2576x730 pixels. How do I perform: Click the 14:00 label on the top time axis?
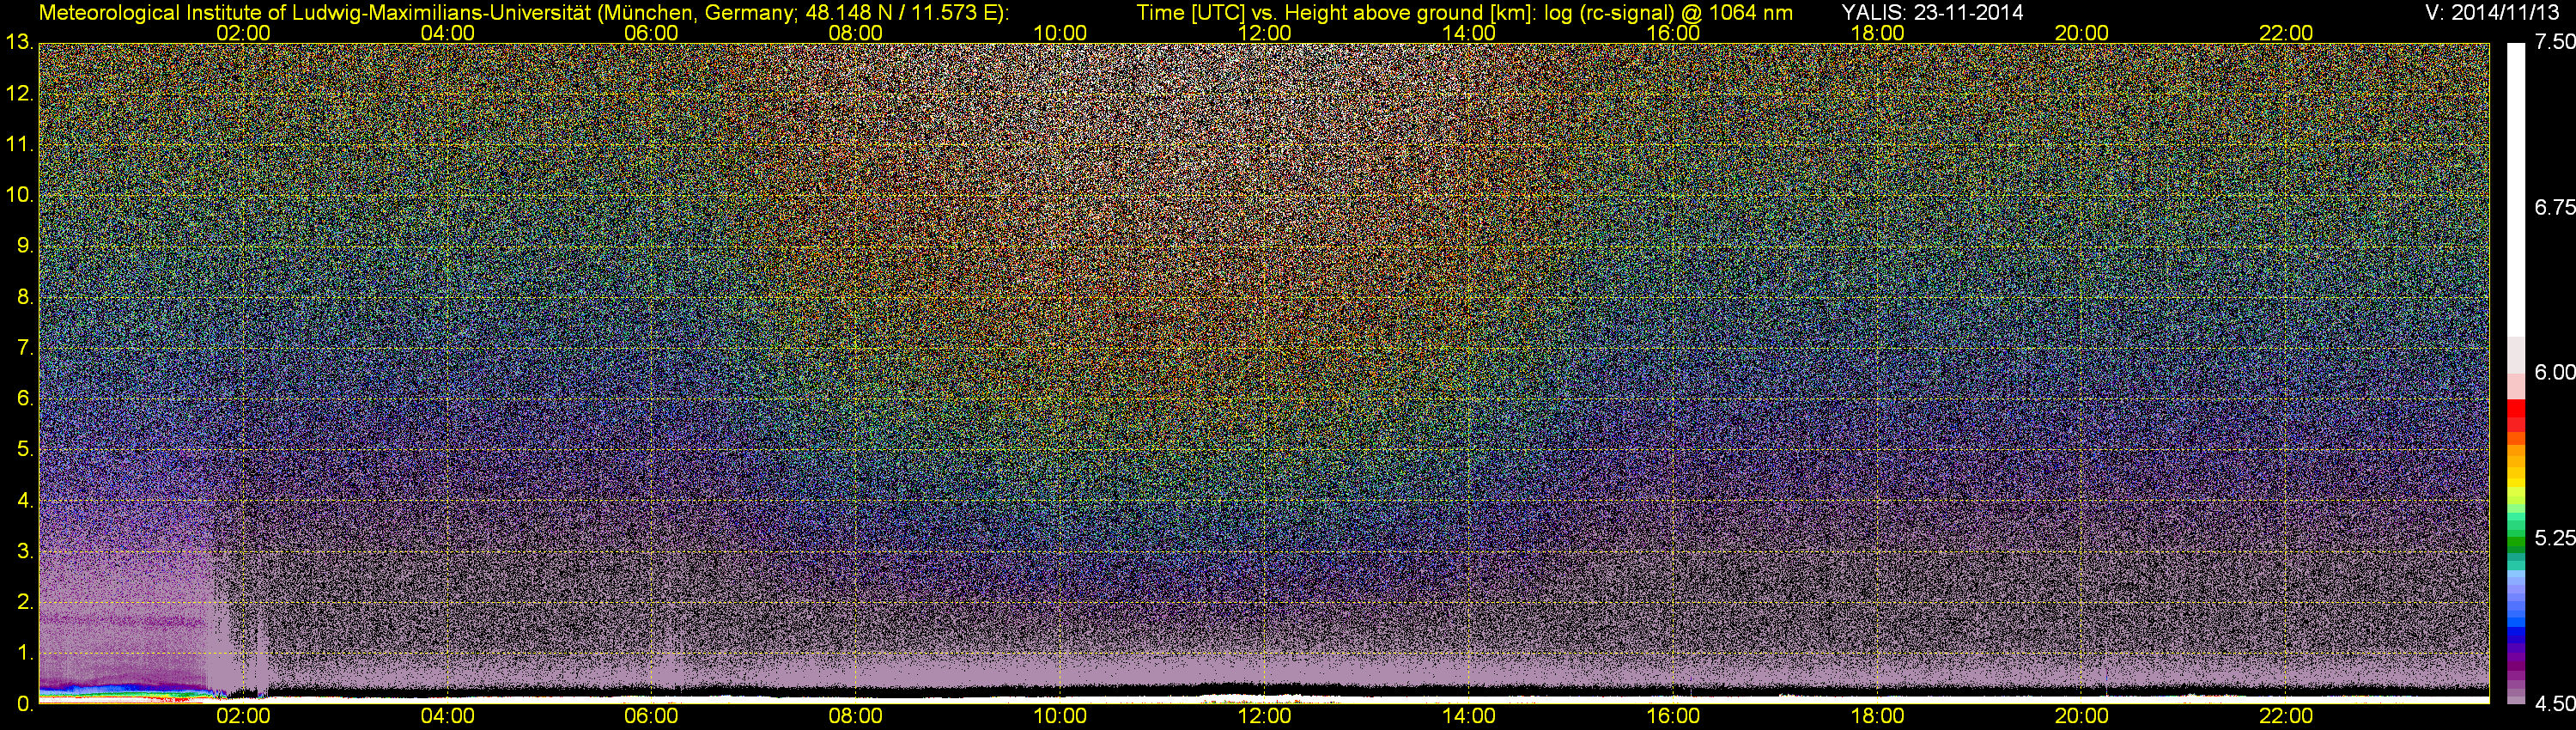1469,33
